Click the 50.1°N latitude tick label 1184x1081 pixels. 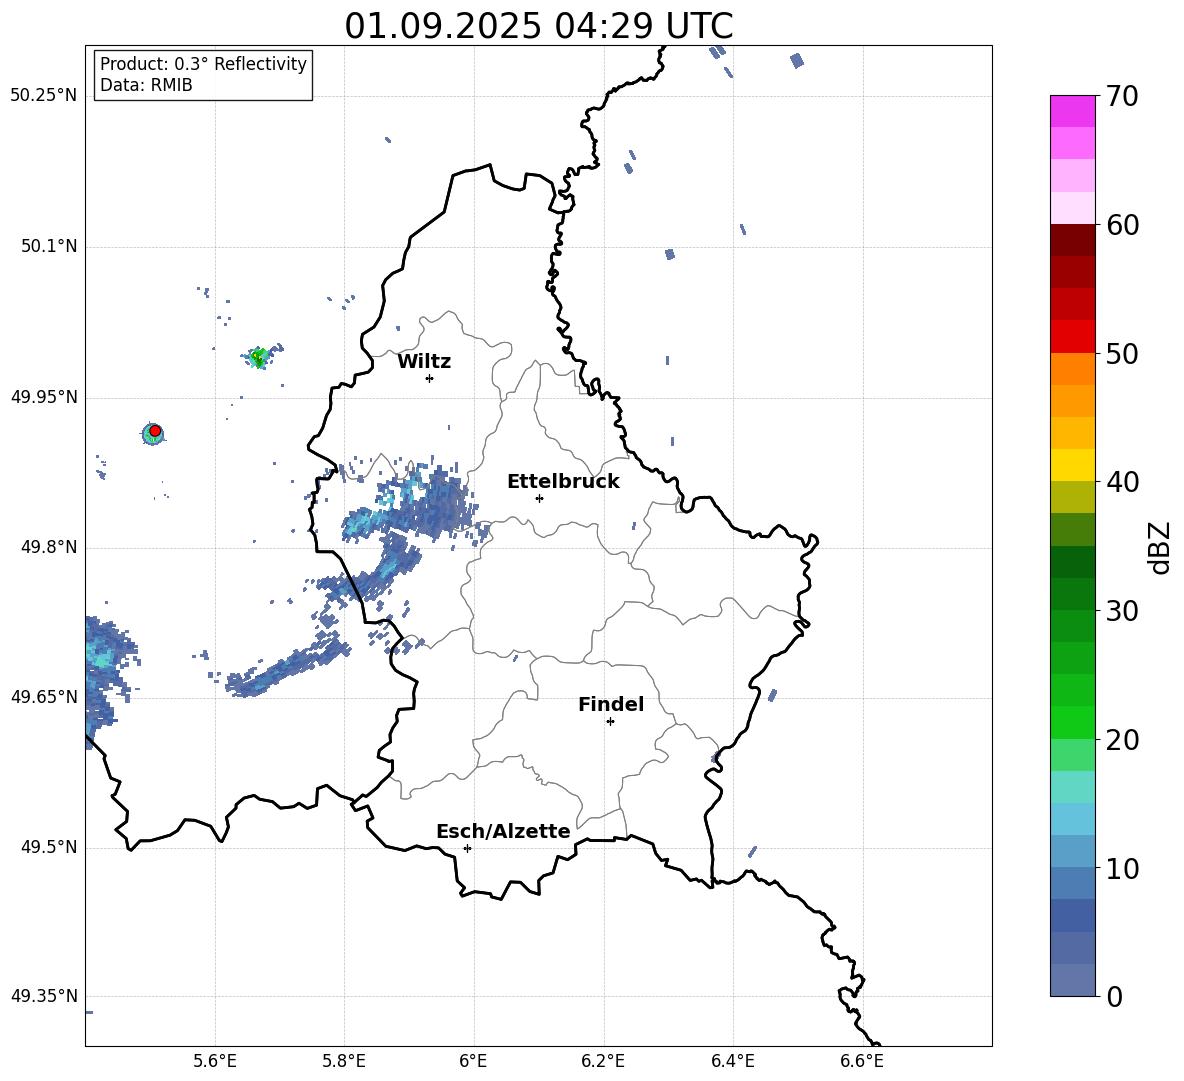pos(48,246)
